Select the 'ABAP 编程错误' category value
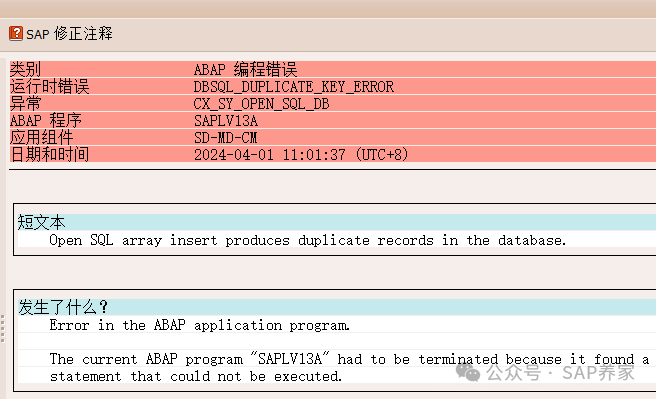Screen dimensions: 656x399 click(x=245, y=69)
